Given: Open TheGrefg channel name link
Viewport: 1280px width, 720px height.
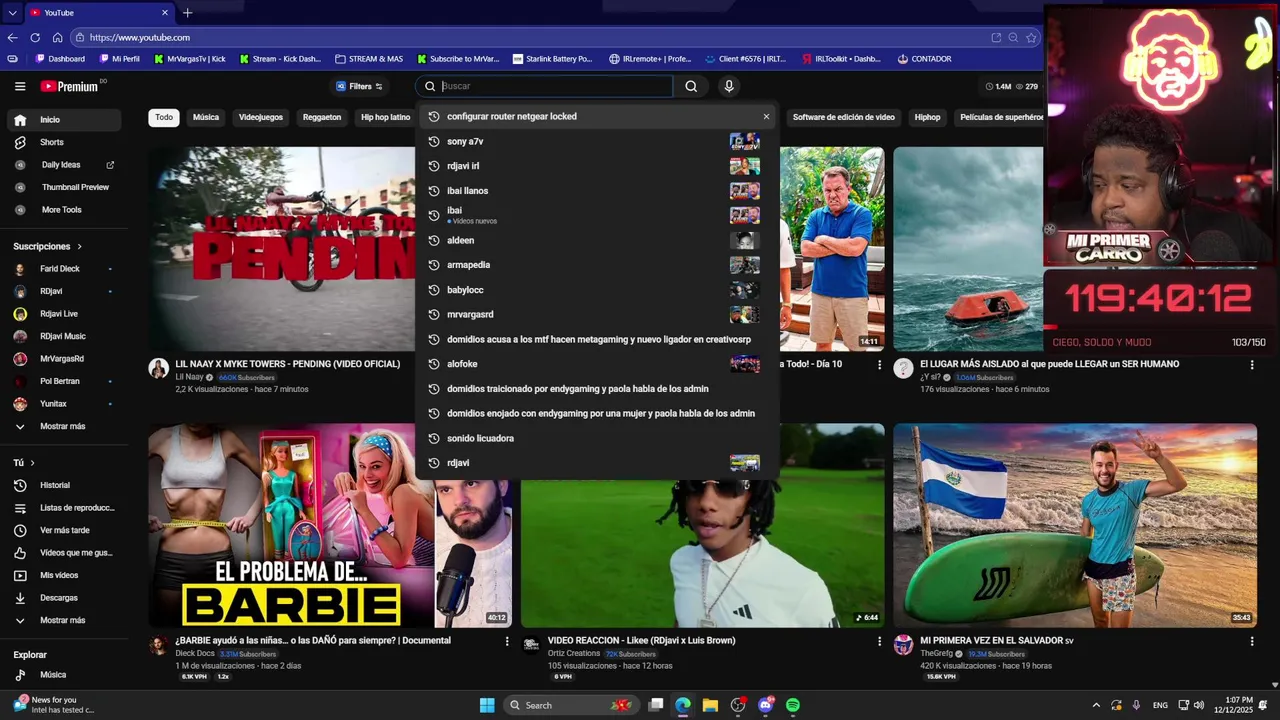Looking at the screenshot, I should tap(936, 654).
